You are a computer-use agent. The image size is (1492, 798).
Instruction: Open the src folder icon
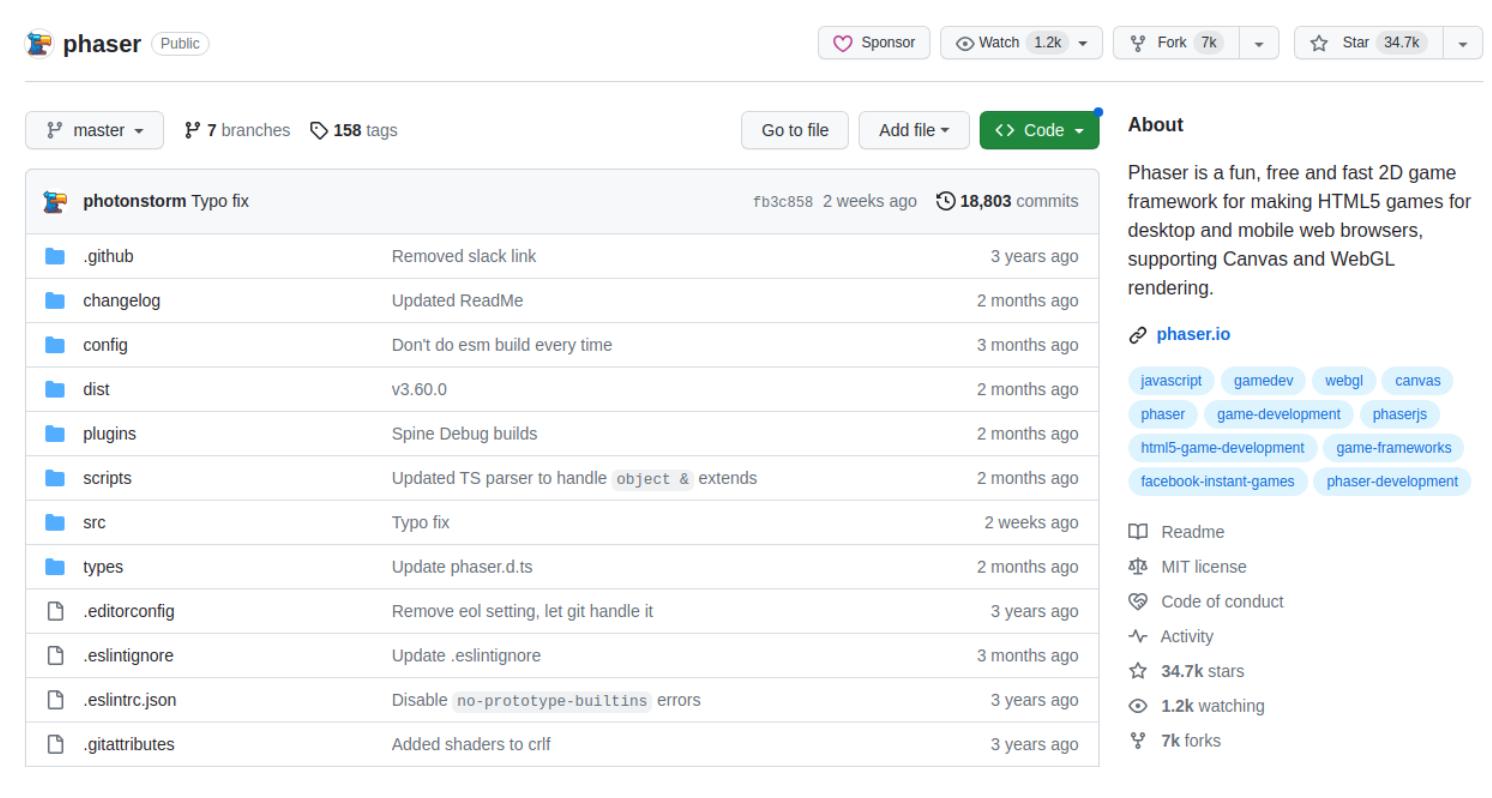pyautogui.click(x=55, y=523)
